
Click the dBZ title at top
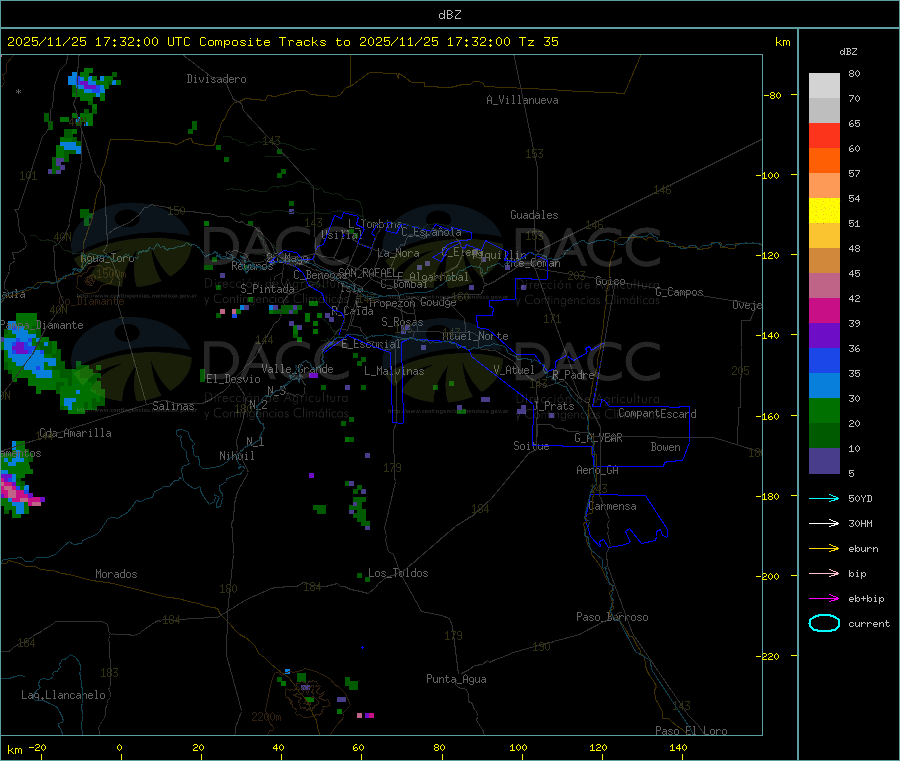(449, 15)
